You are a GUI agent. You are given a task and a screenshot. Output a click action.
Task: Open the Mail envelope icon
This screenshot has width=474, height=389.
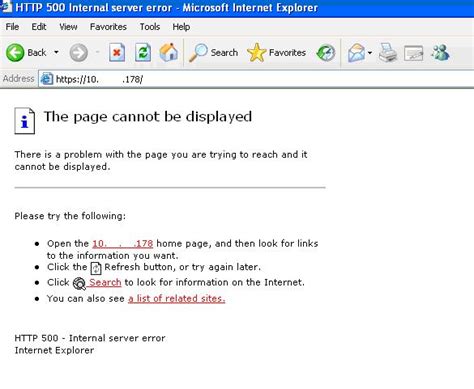click(356, 53)
